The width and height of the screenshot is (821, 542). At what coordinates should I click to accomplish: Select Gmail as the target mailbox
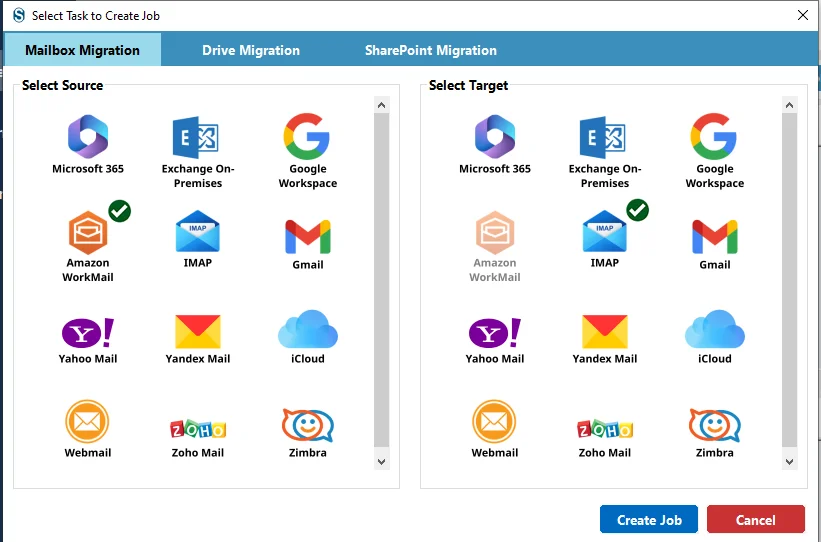[x=715, y=244]
